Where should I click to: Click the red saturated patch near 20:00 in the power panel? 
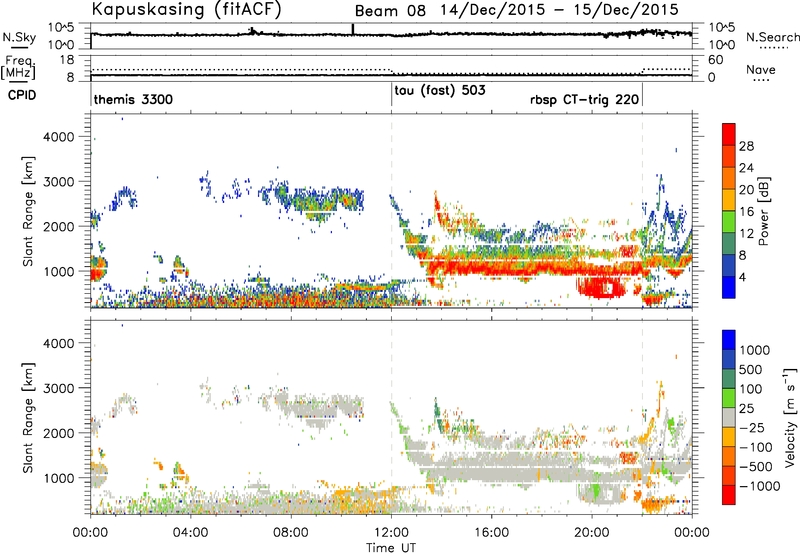[x=601, y=287]
